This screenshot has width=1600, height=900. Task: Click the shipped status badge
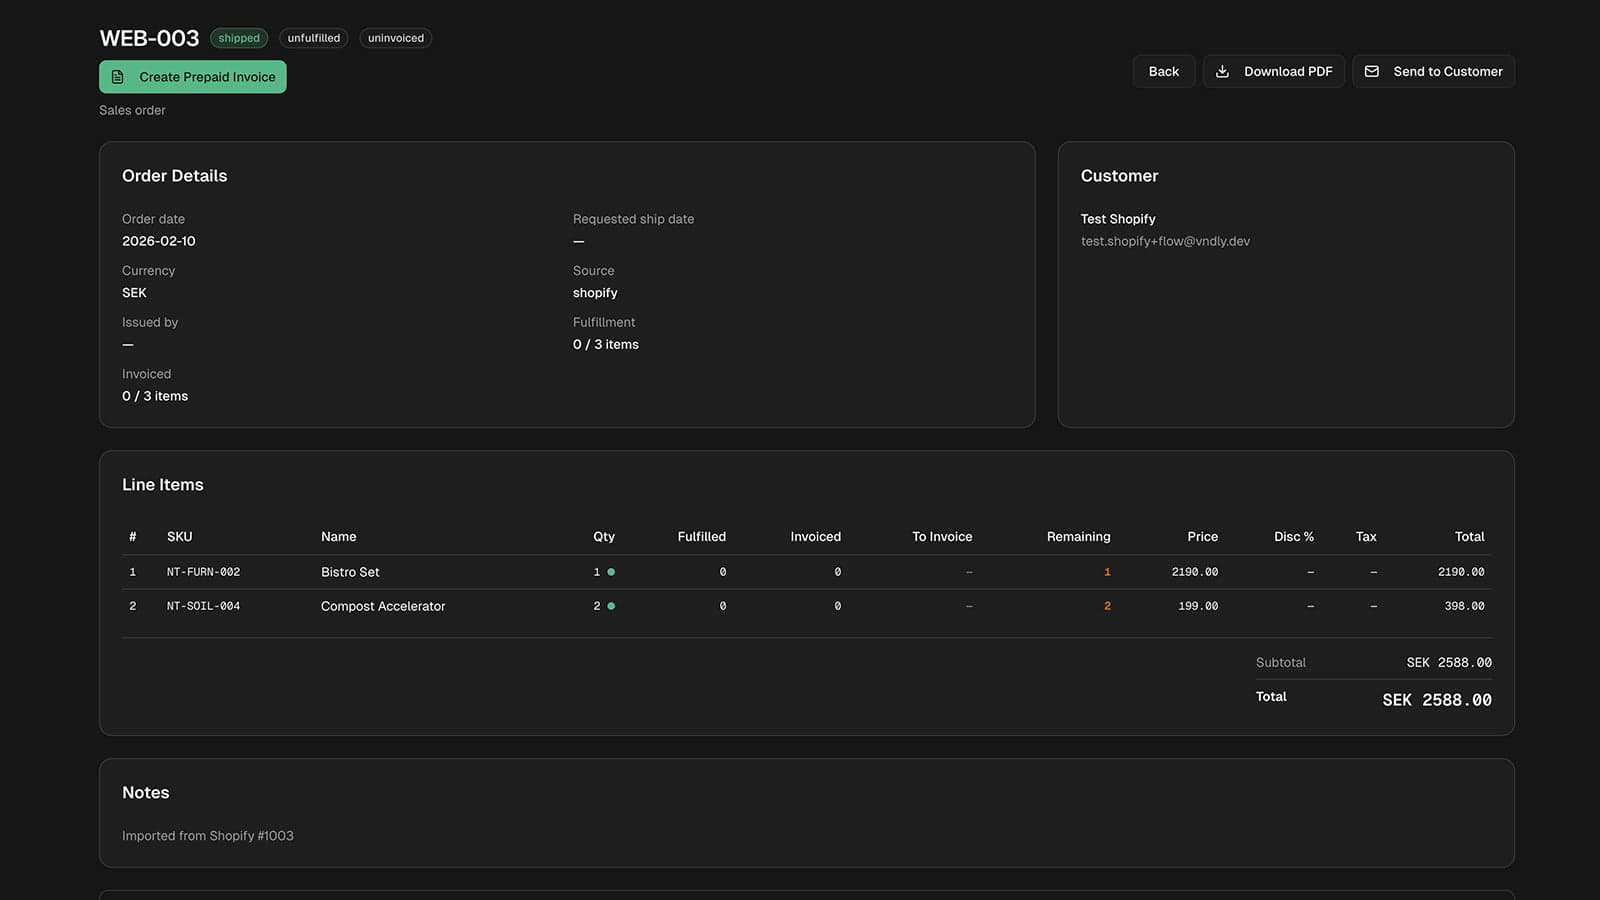point(239,38)
